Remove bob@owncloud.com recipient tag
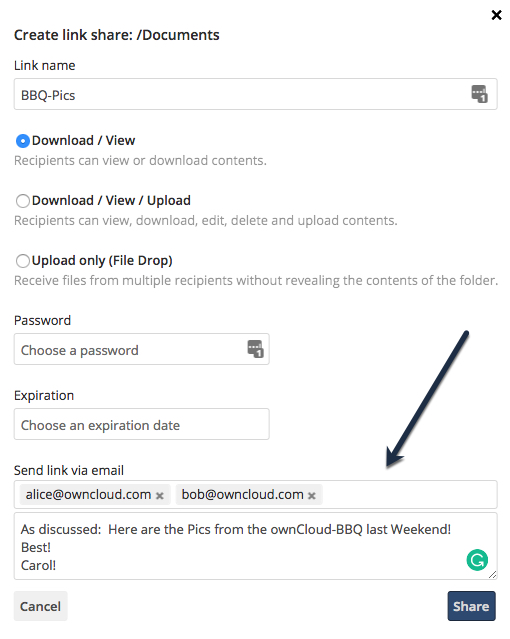Image resolution: width=510 pixels, height=639 pixels. 311,496
